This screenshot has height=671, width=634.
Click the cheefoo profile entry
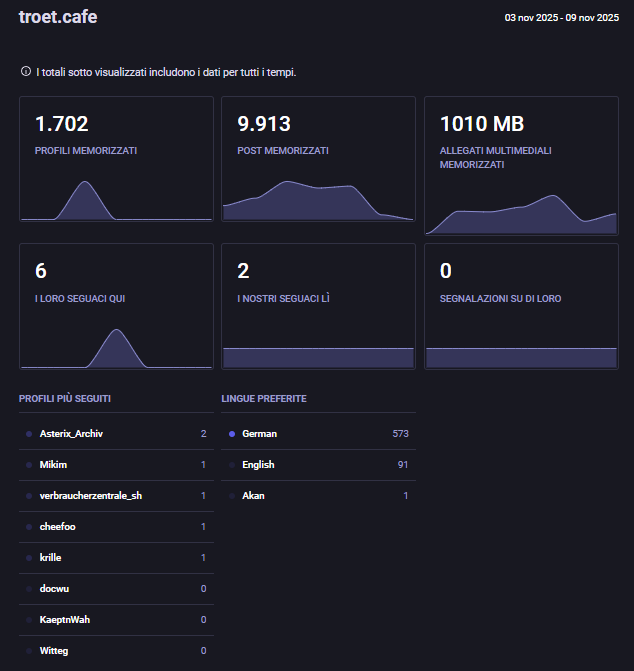[x=60, y=527]
